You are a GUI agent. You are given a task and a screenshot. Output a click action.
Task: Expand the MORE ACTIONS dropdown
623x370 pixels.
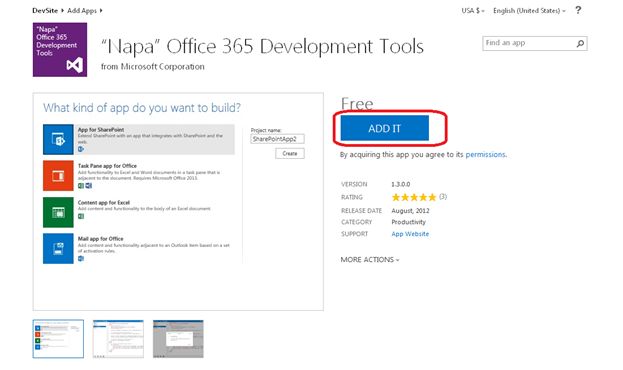point(370,260)
